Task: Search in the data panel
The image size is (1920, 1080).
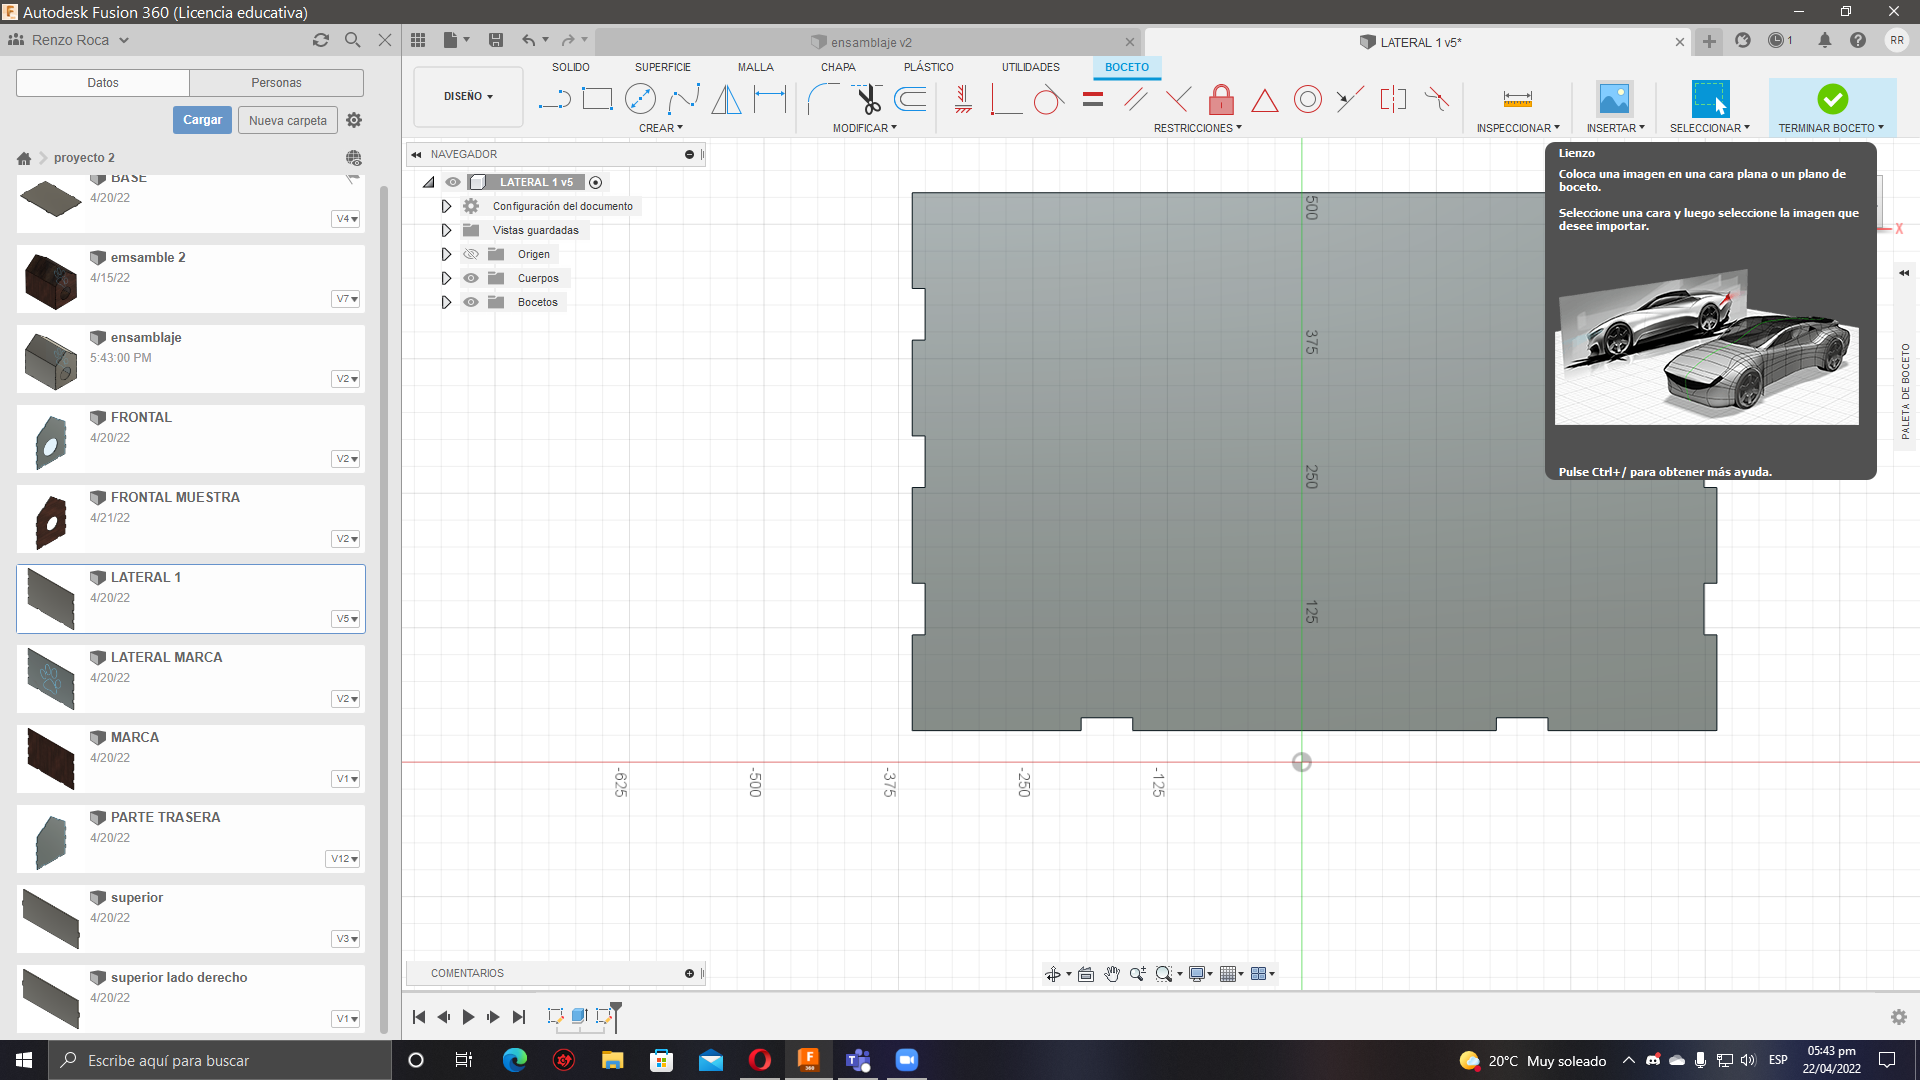Action: click(x=352, y=40)
